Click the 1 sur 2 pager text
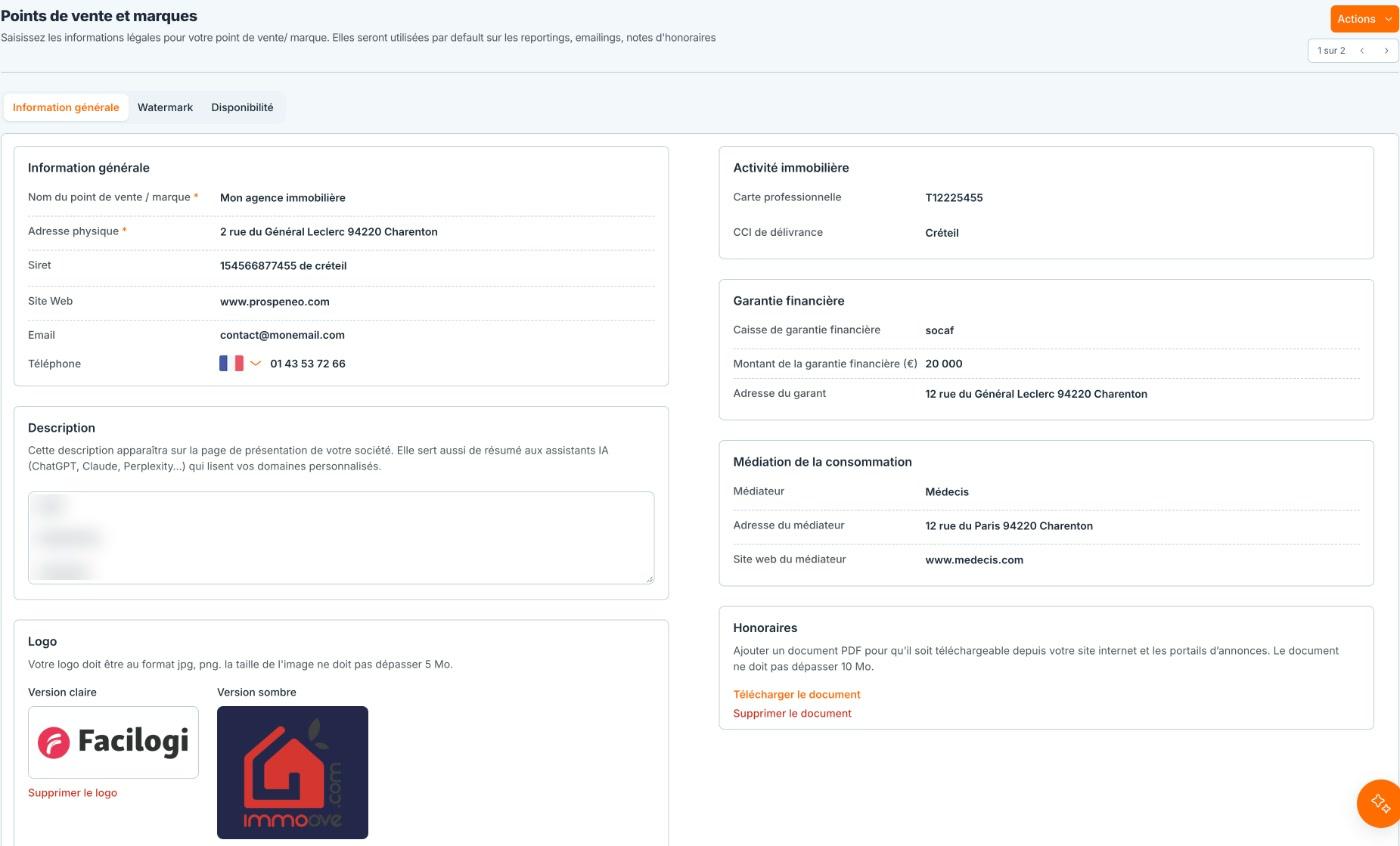 pyautogui.click(x=1331, y=51)
